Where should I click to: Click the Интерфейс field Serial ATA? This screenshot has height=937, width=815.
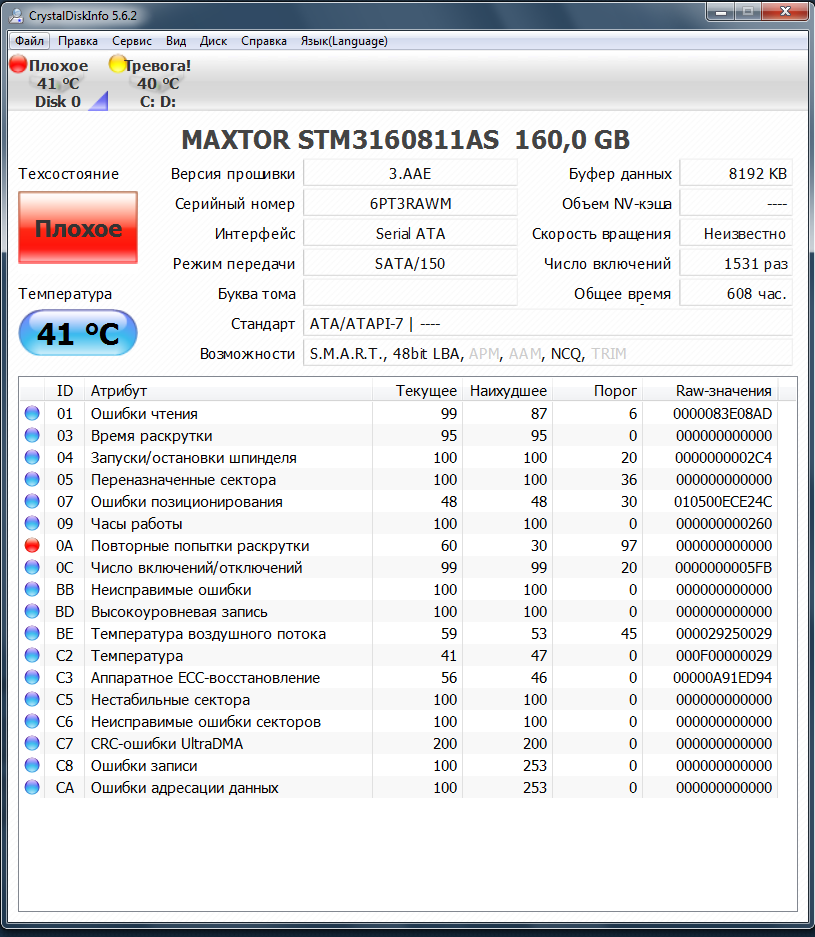(x=410, y=233)
